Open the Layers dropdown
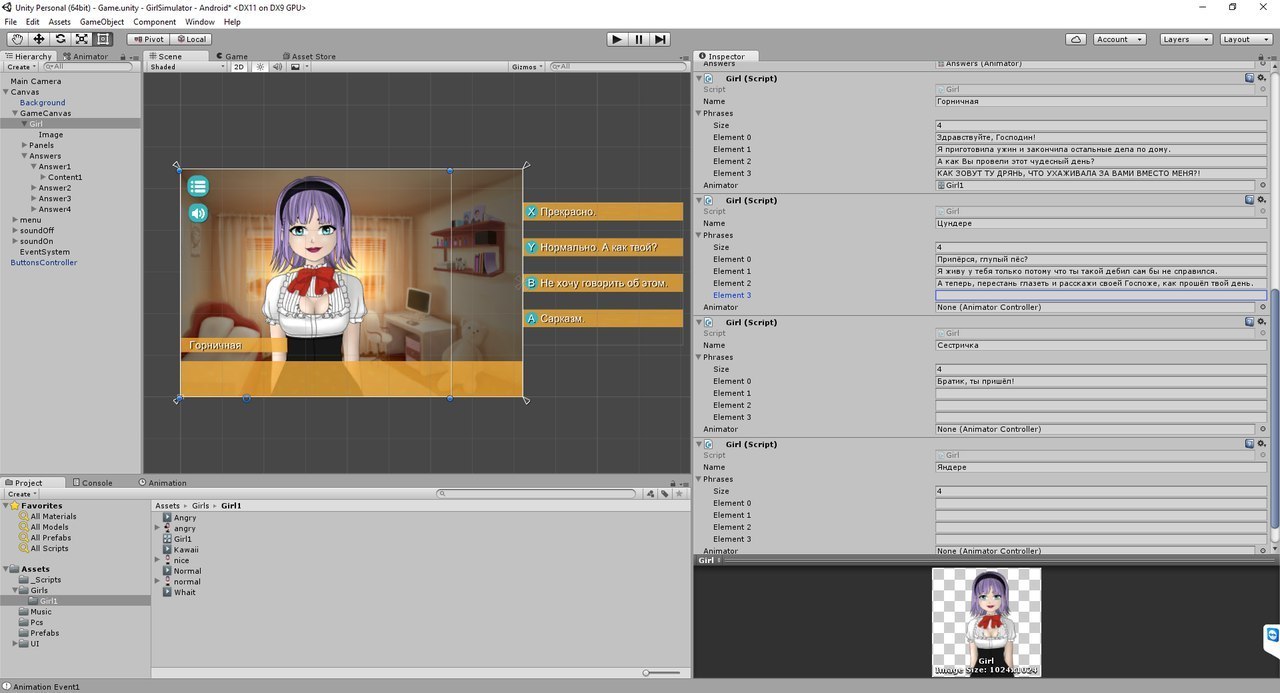The image size is (1280, 693). [1186, 39]
